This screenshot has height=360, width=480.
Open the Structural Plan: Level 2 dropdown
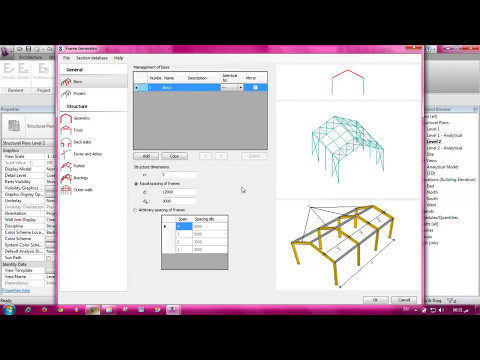pyautogui.click(x=28, y=143)
